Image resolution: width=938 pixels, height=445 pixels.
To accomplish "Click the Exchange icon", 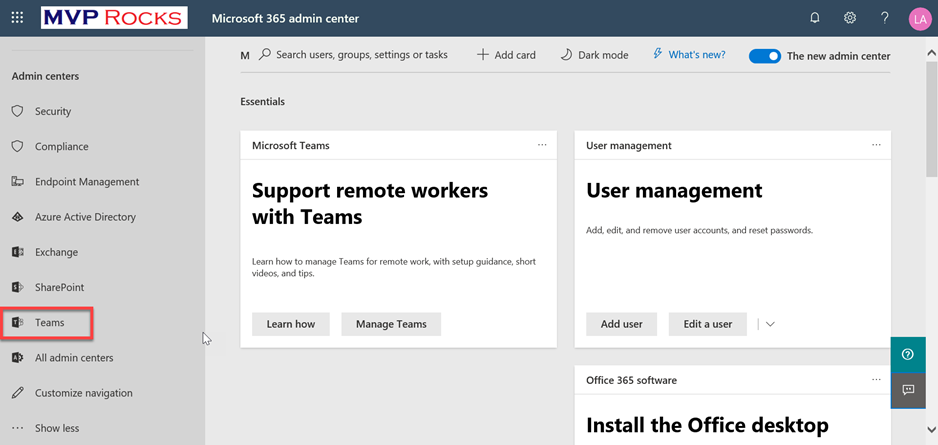I will (x=17, y=252).
